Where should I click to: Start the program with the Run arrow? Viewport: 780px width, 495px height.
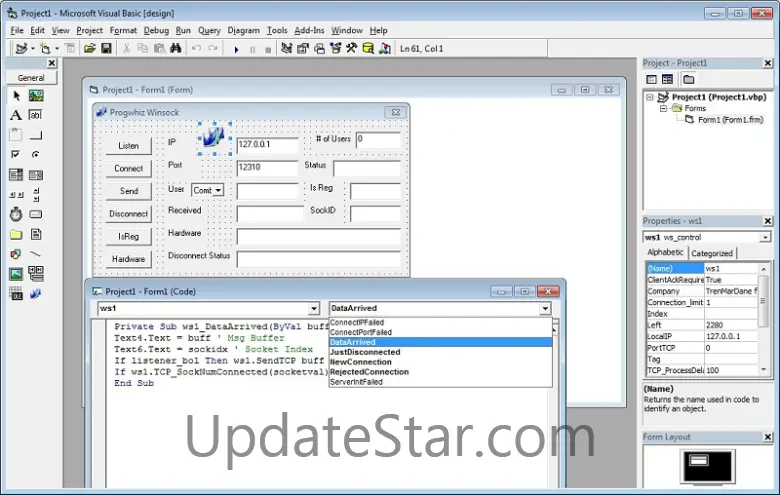click(x=237, y=49)
